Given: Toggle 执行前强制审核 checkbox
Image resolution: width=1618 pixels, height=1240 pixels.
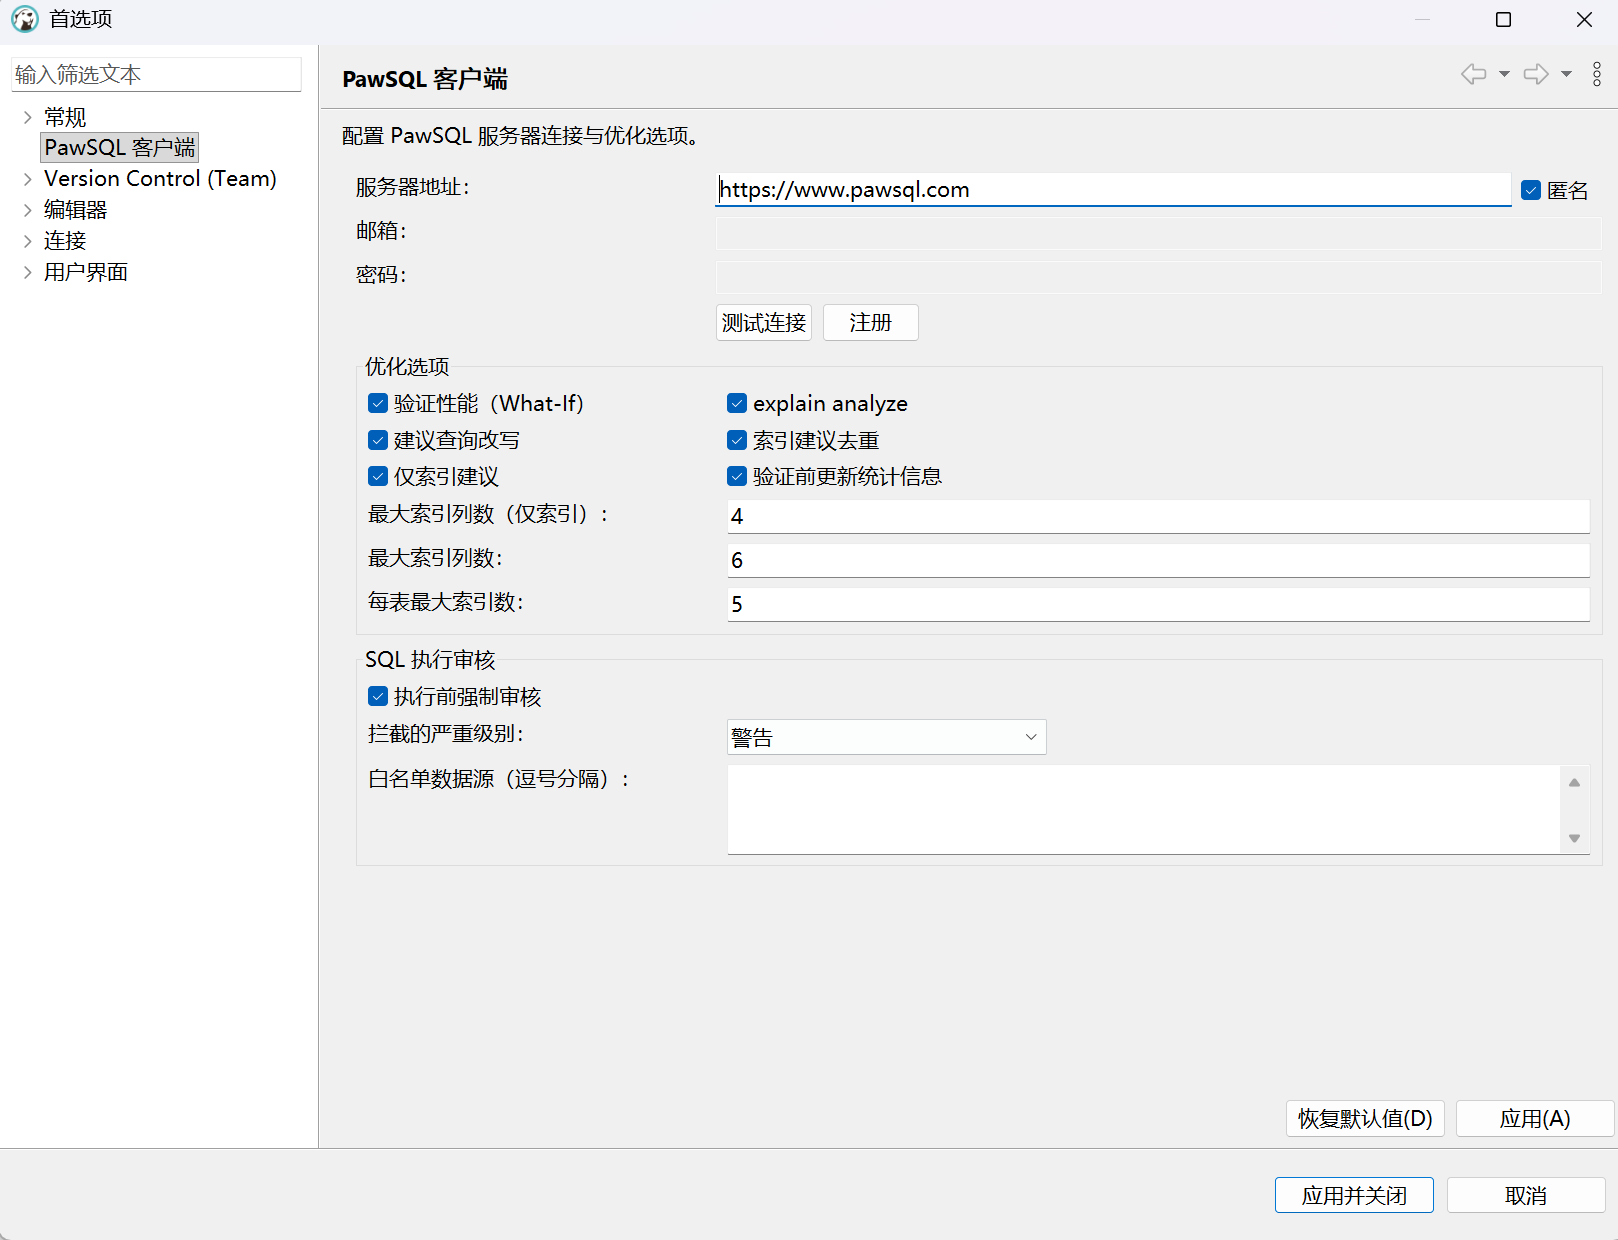Looking at the screenshot, I should pos(378,696).
